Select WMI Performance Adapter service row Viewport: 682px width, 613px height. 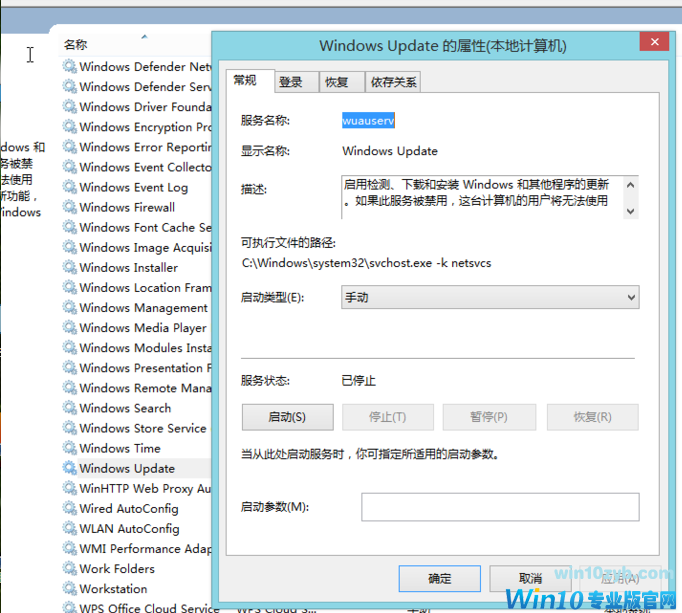(x=136, y=548)
